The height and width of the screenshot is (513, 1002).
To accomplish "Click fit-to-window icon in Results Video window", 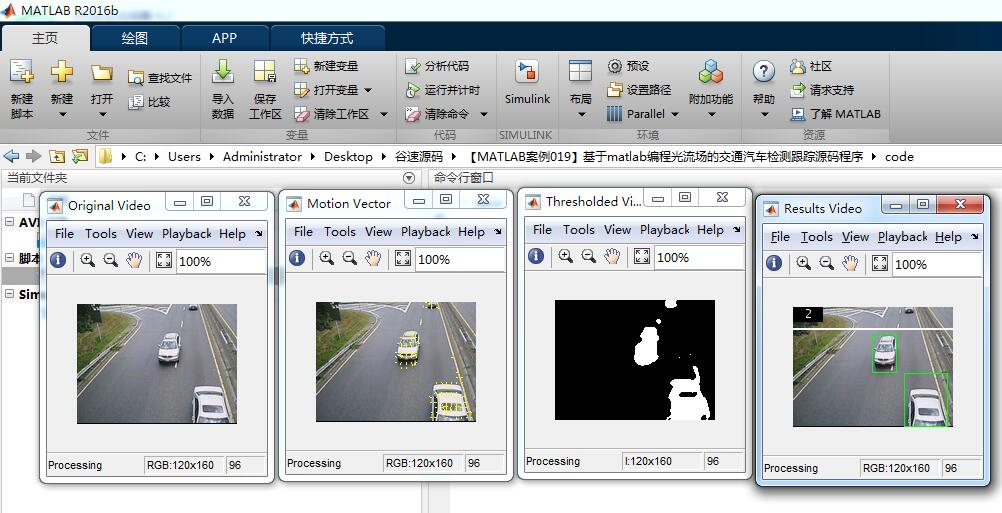I will click(x=880, y=263).
